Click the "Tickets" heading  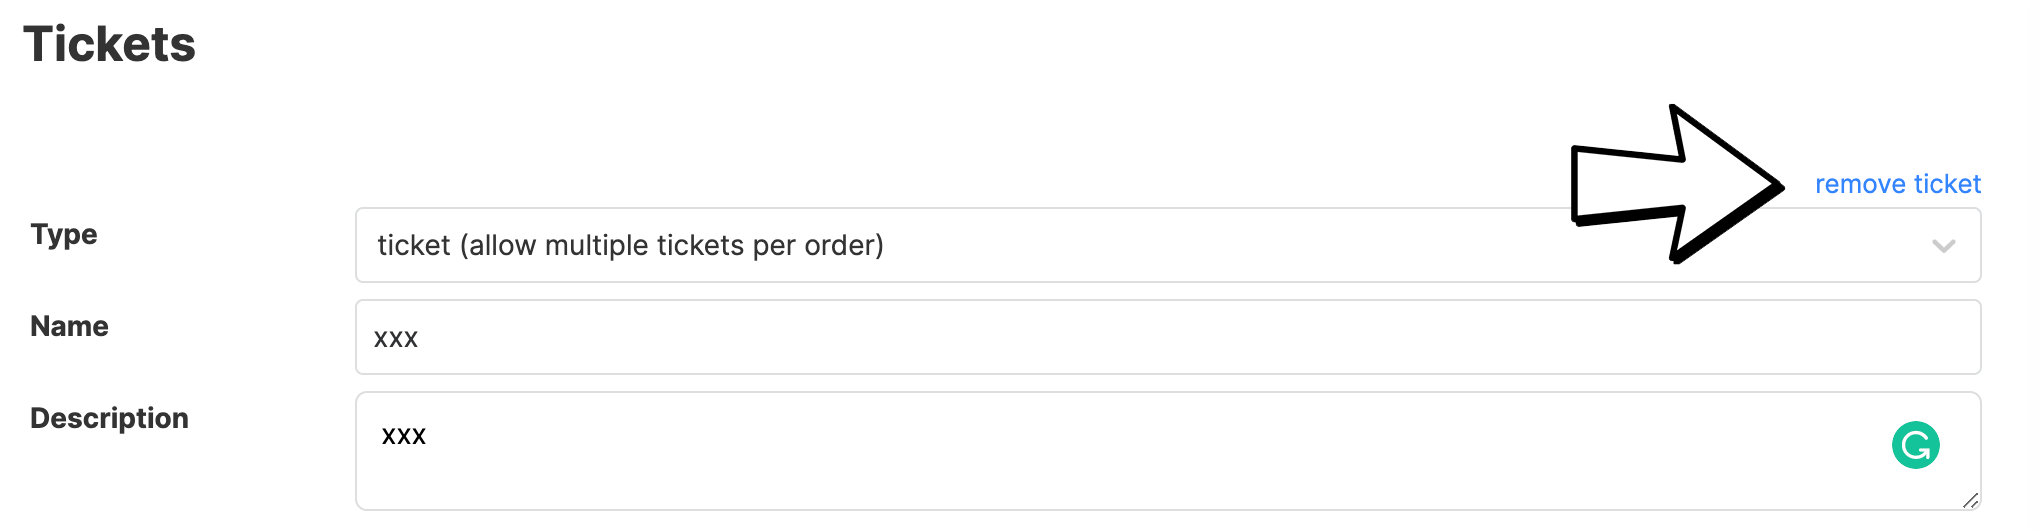click(x=110, y=45)
